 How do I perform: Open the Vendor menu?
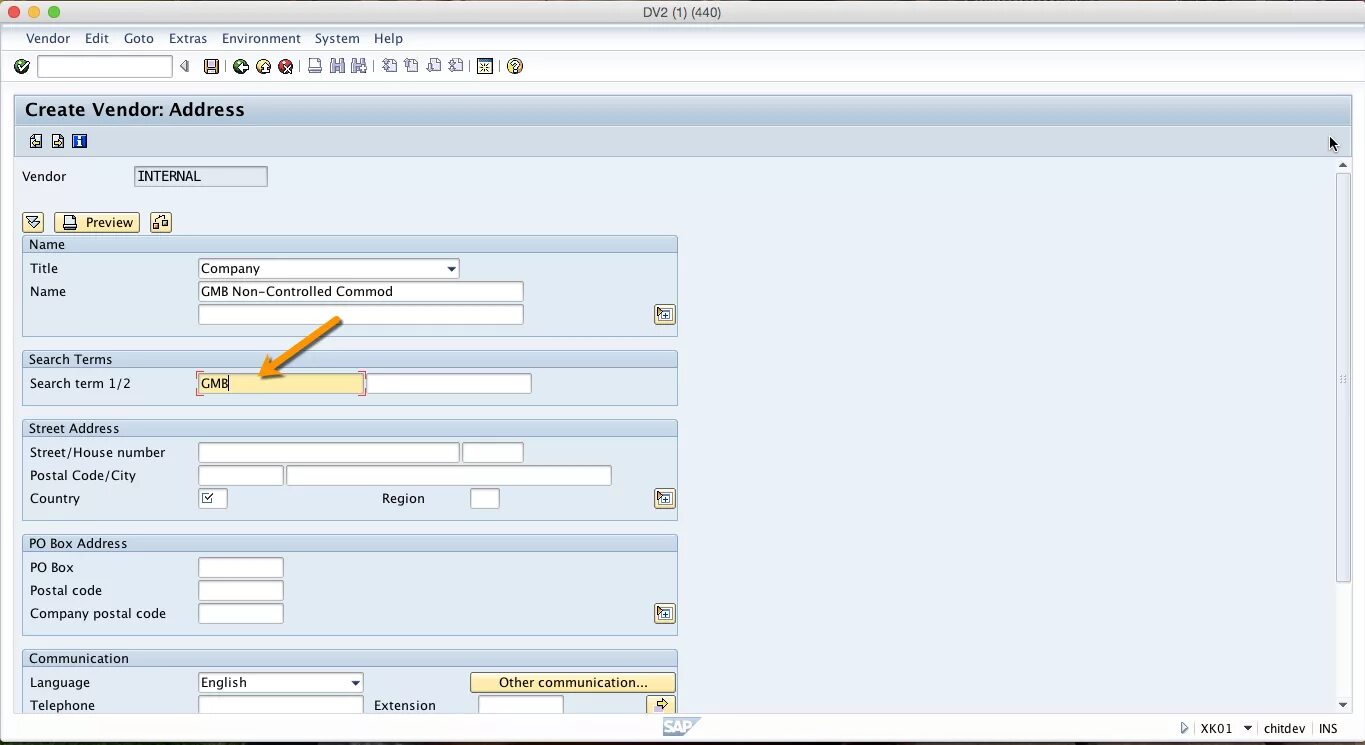[x=48, y=38]
